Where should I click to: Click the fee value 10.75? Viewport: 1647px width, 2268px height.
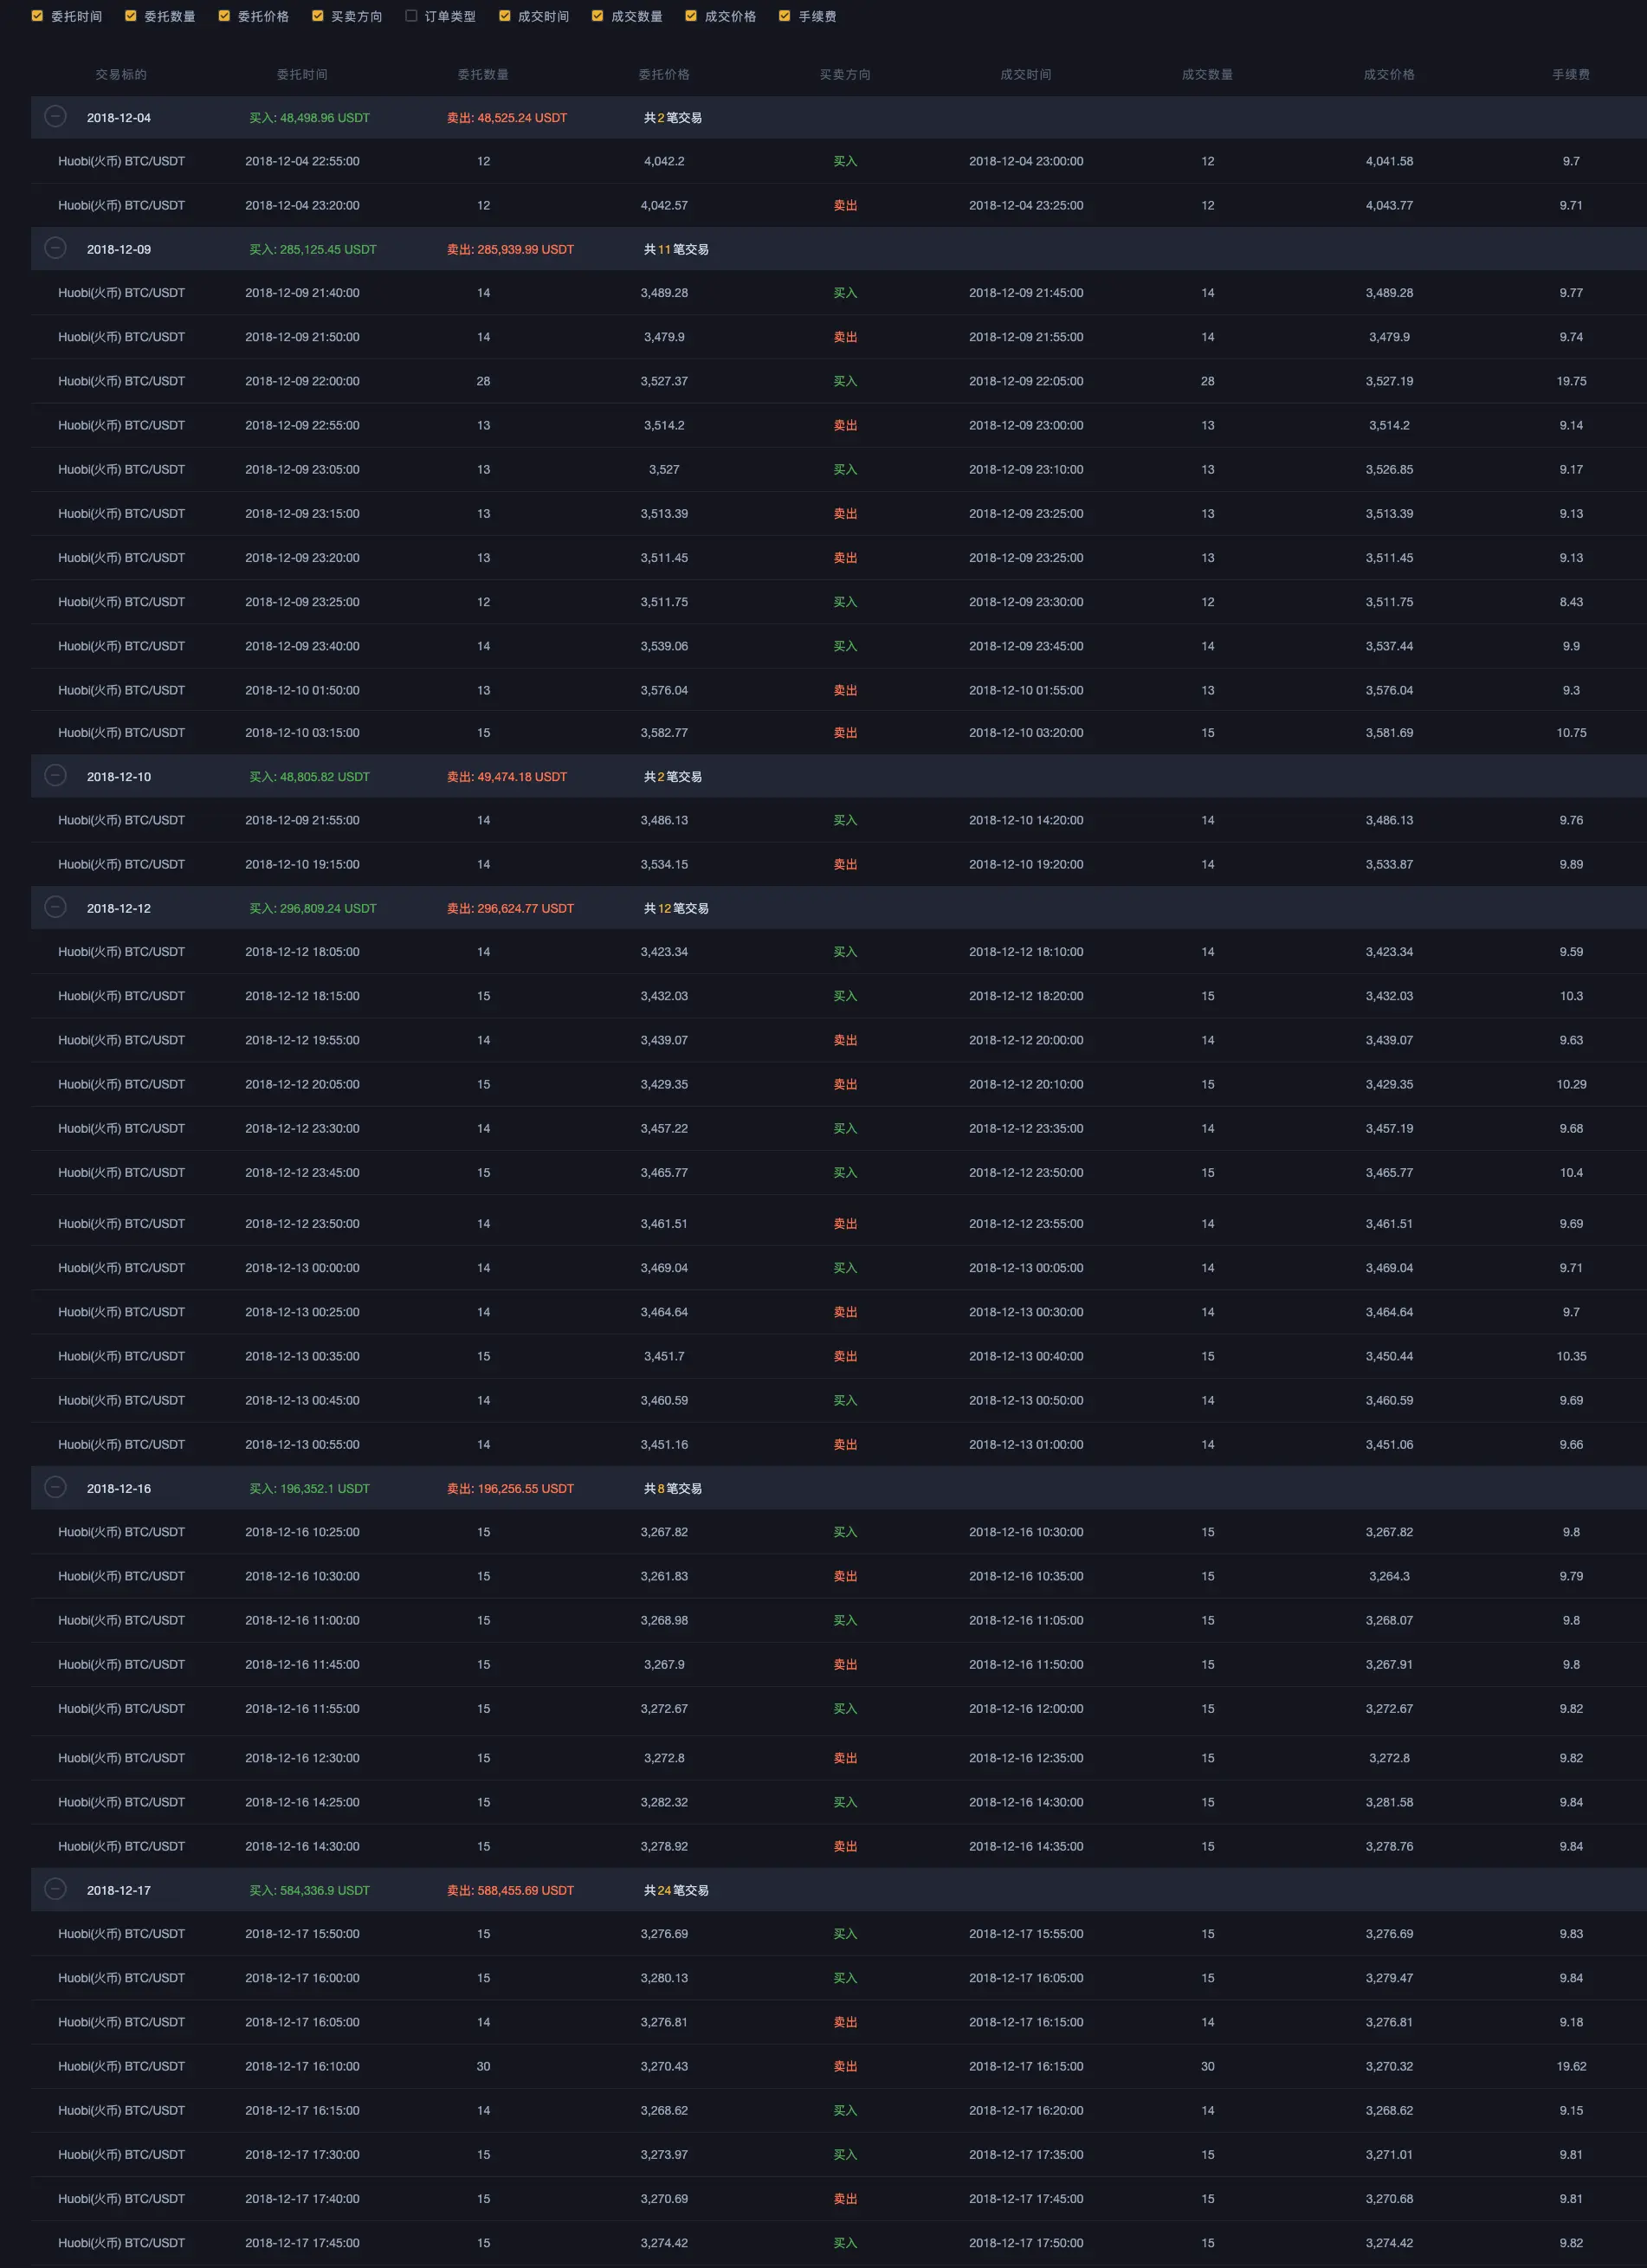[1571, 734]
